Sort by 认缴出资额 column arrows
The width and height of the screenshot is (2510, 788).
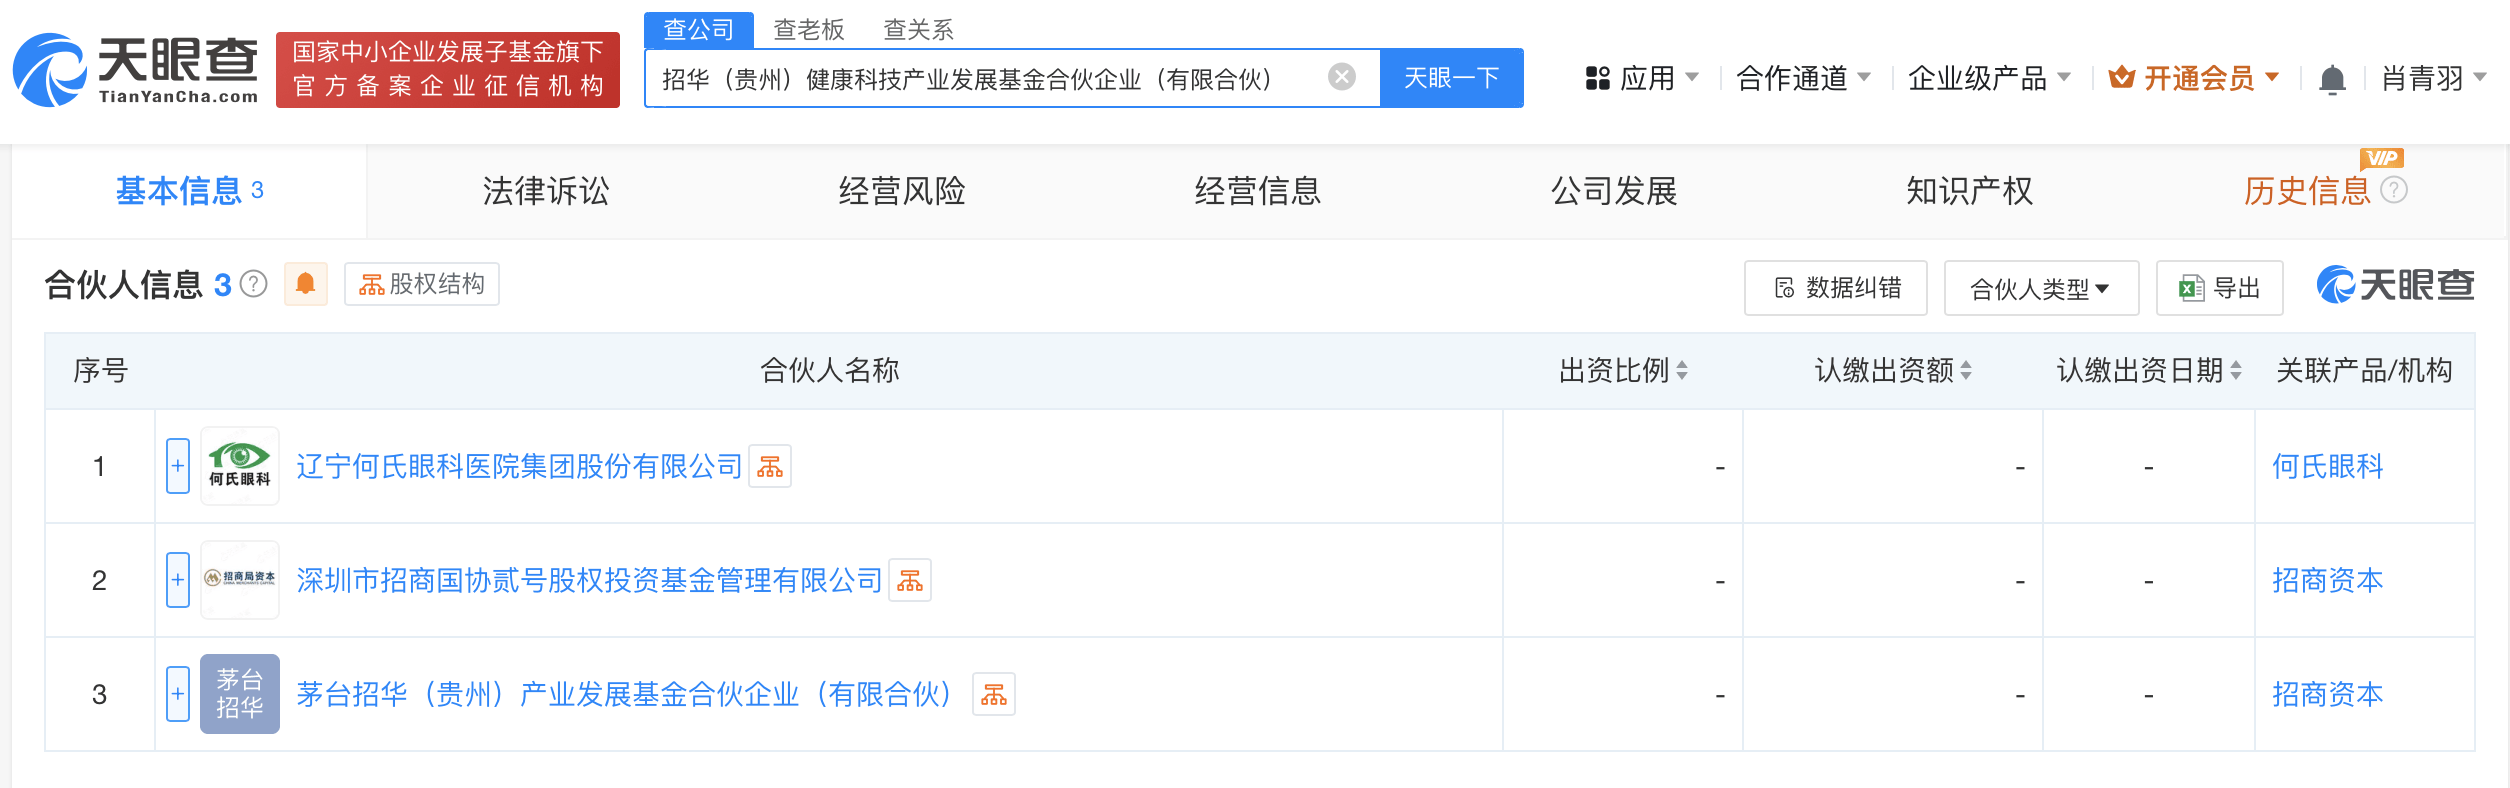pos(1966,371)
